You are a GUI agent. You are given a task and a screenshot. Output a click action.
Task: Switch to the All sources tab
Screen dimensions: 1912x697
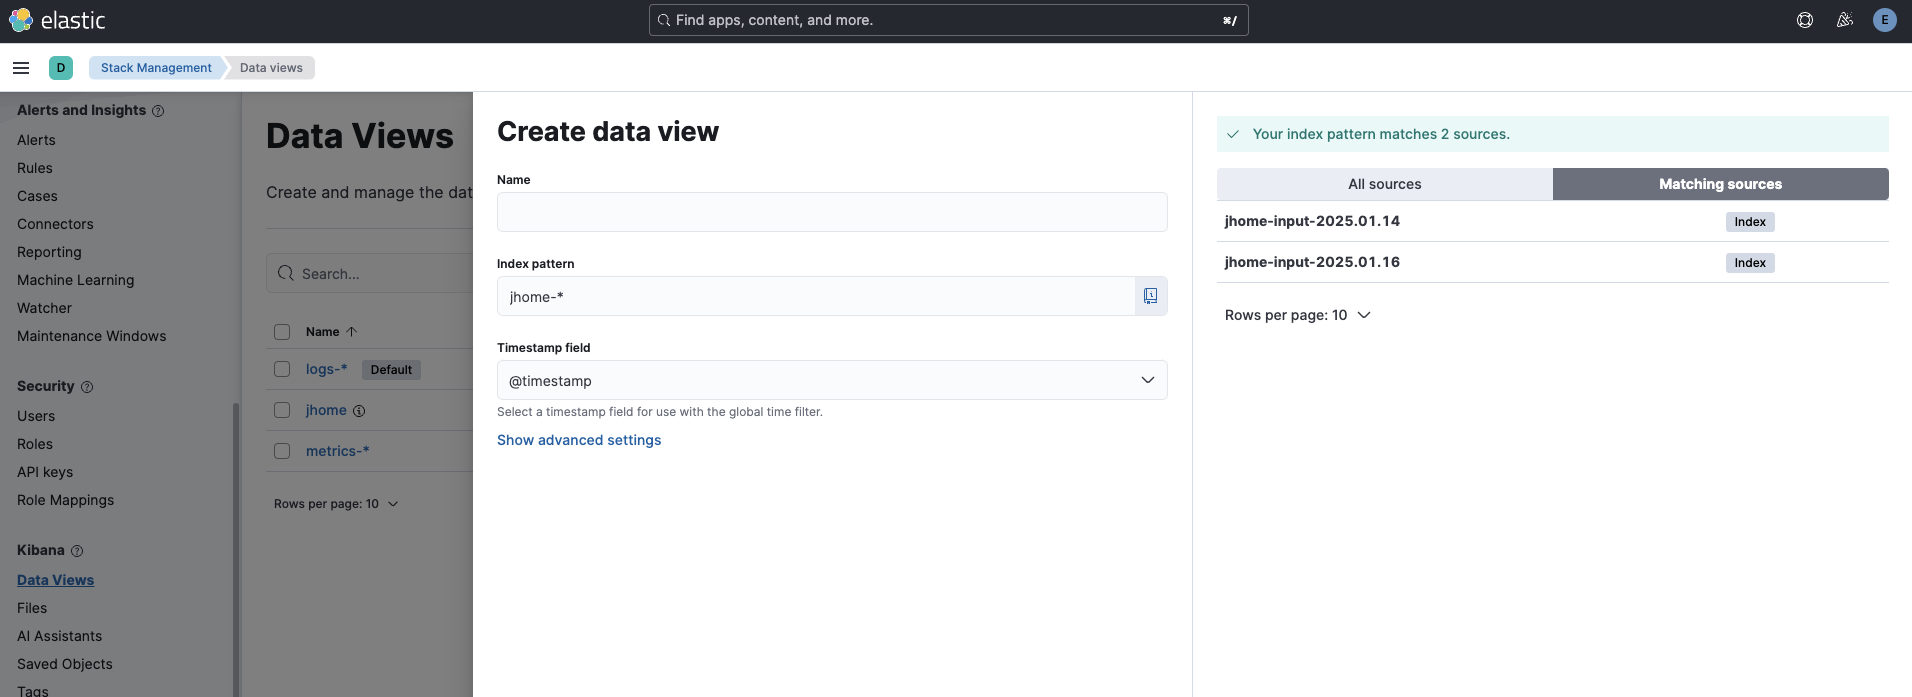1384,184
